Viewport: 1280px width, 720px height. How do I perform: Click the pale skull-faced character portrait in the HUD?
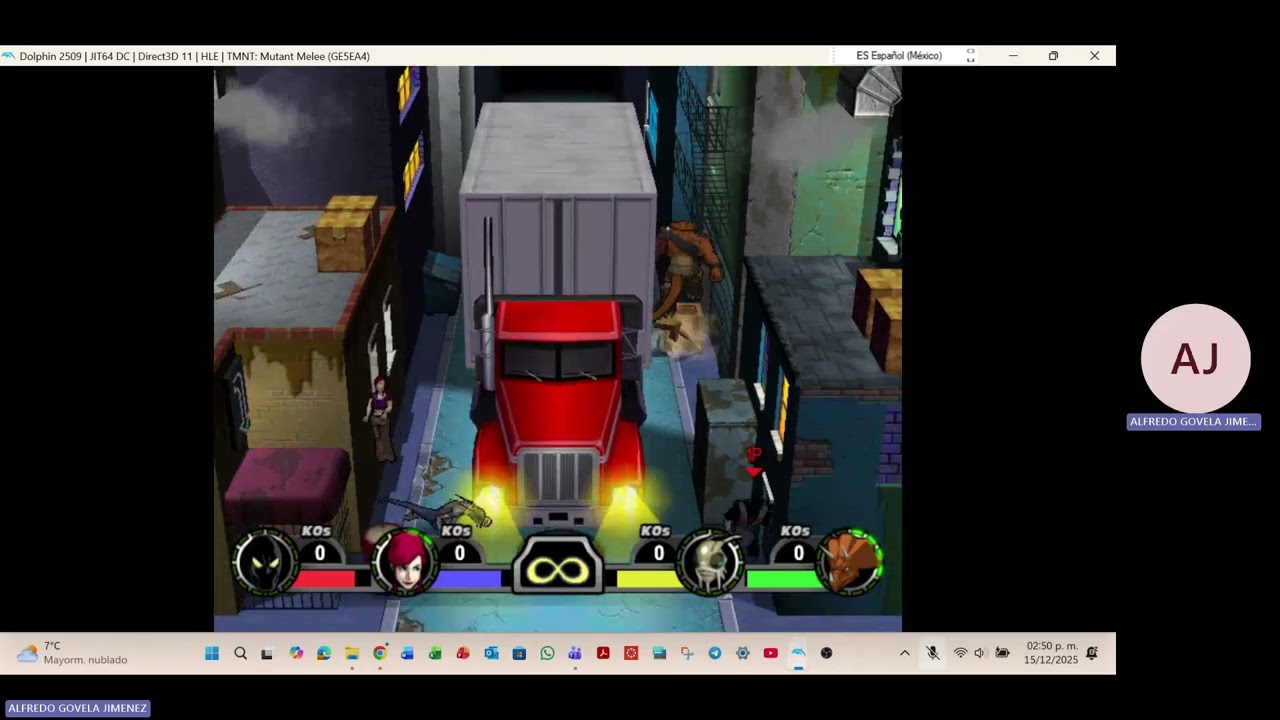click(x=710, y=561)
